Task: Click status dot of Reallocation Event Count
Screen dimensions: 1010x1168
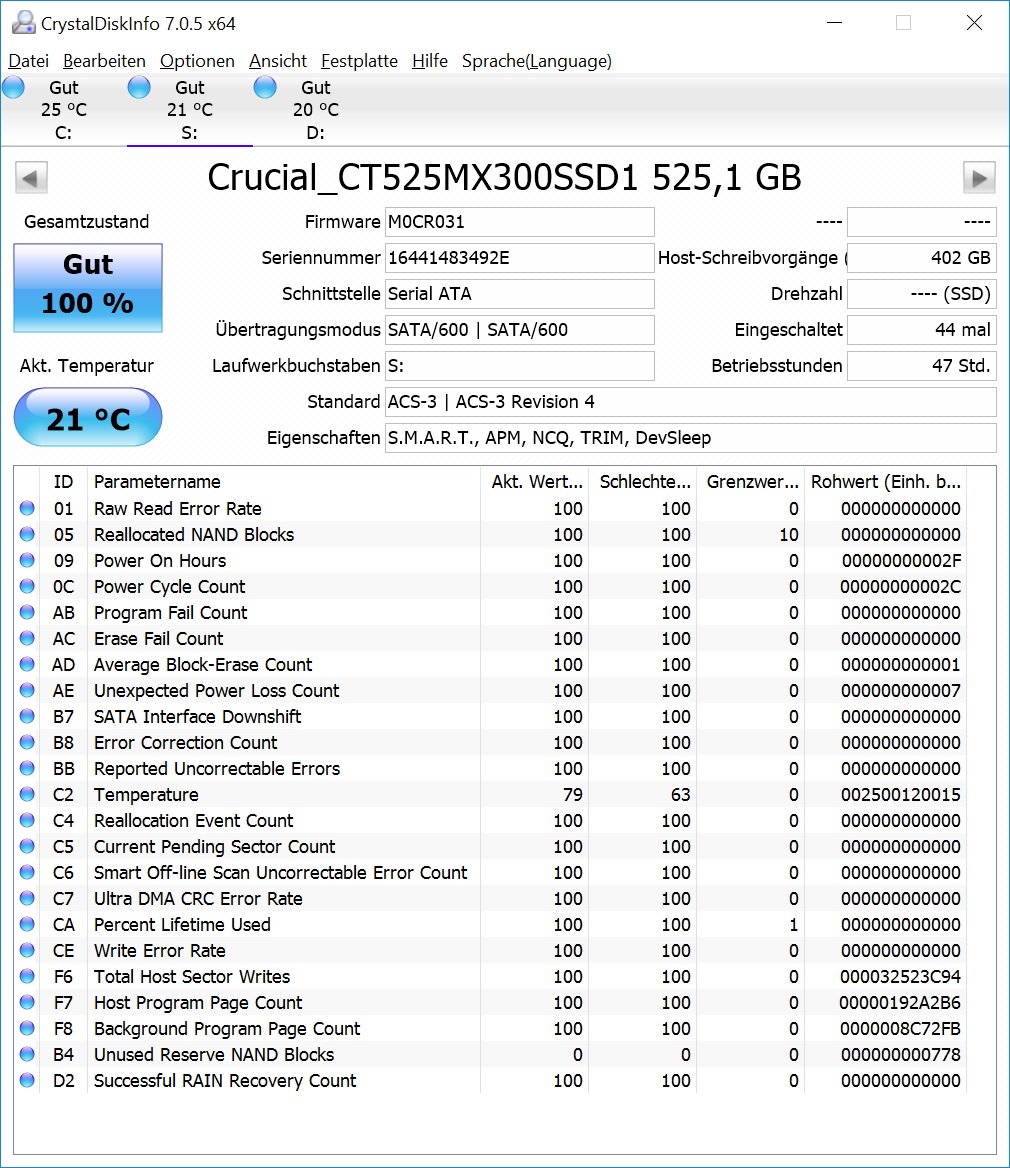Action: point(28,820)
